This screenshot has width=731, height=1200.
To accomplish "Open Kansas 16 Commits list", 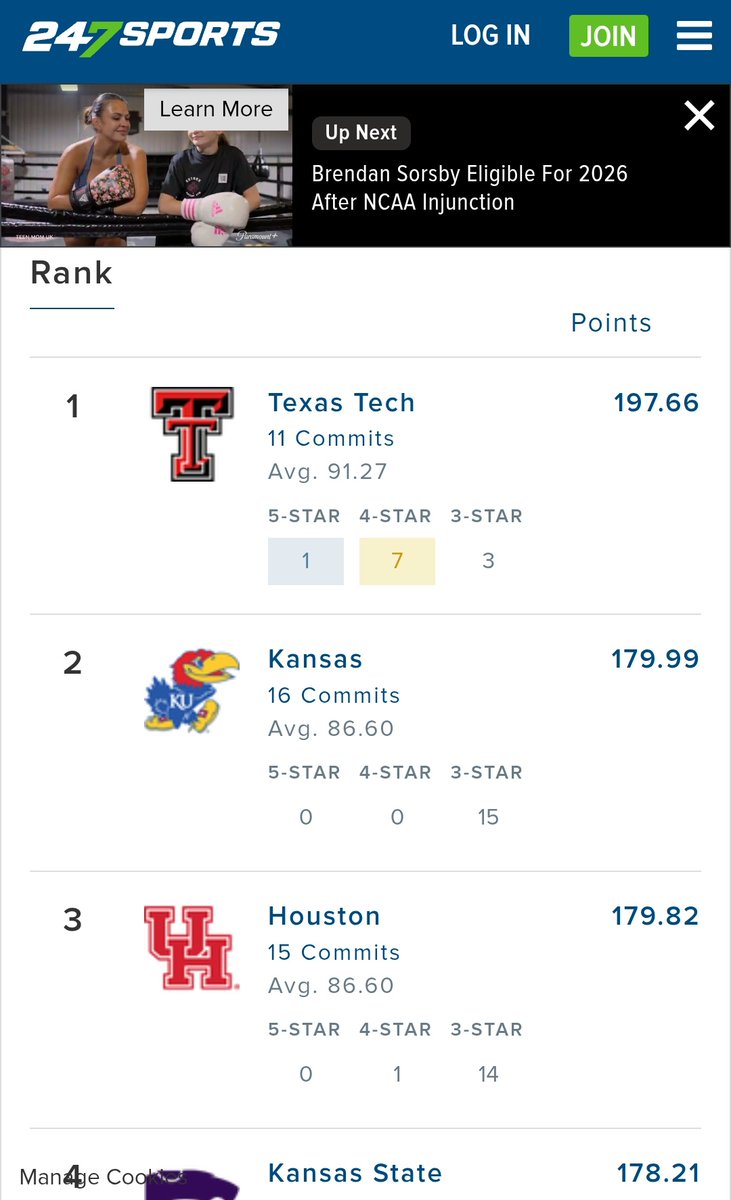I will [x=334, y=695].
